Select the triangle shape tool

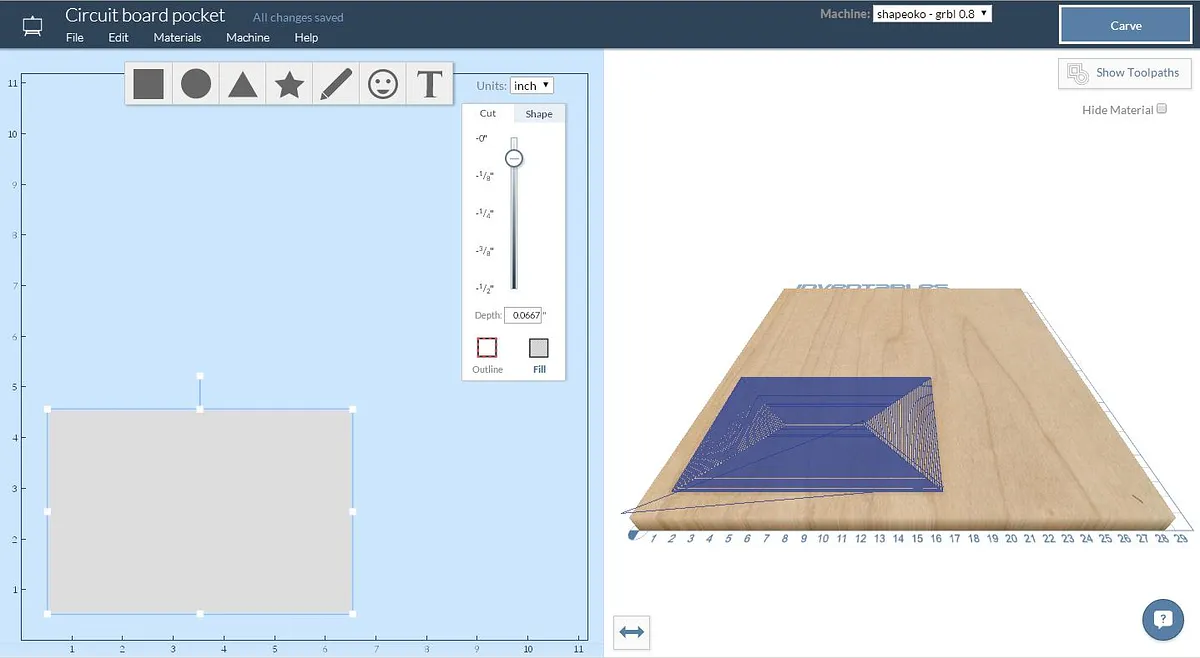point(242,84)
